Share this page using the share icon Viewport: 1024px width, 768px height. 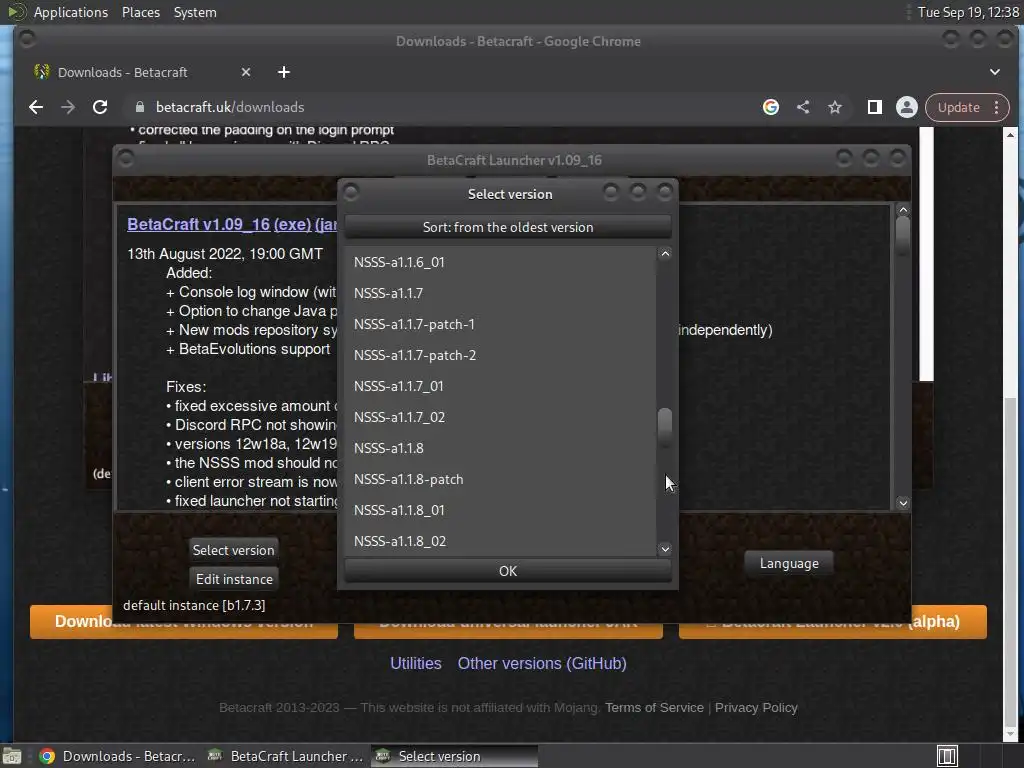tap(803, 107)
